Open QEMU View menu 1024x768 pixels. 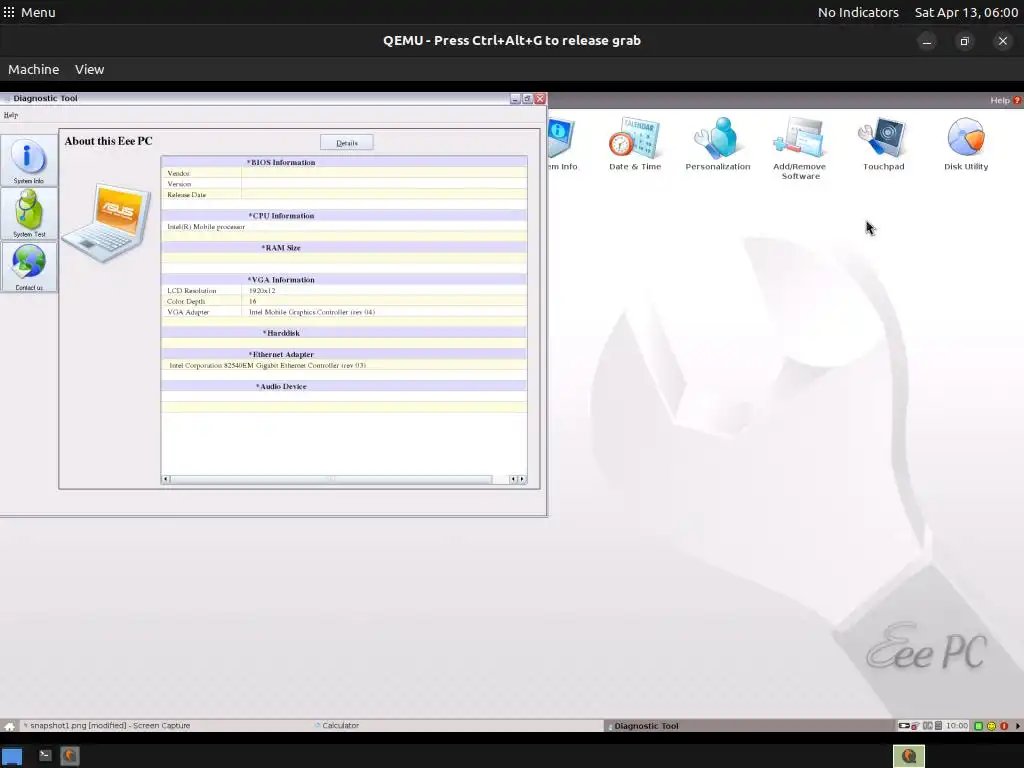[89, 69]
